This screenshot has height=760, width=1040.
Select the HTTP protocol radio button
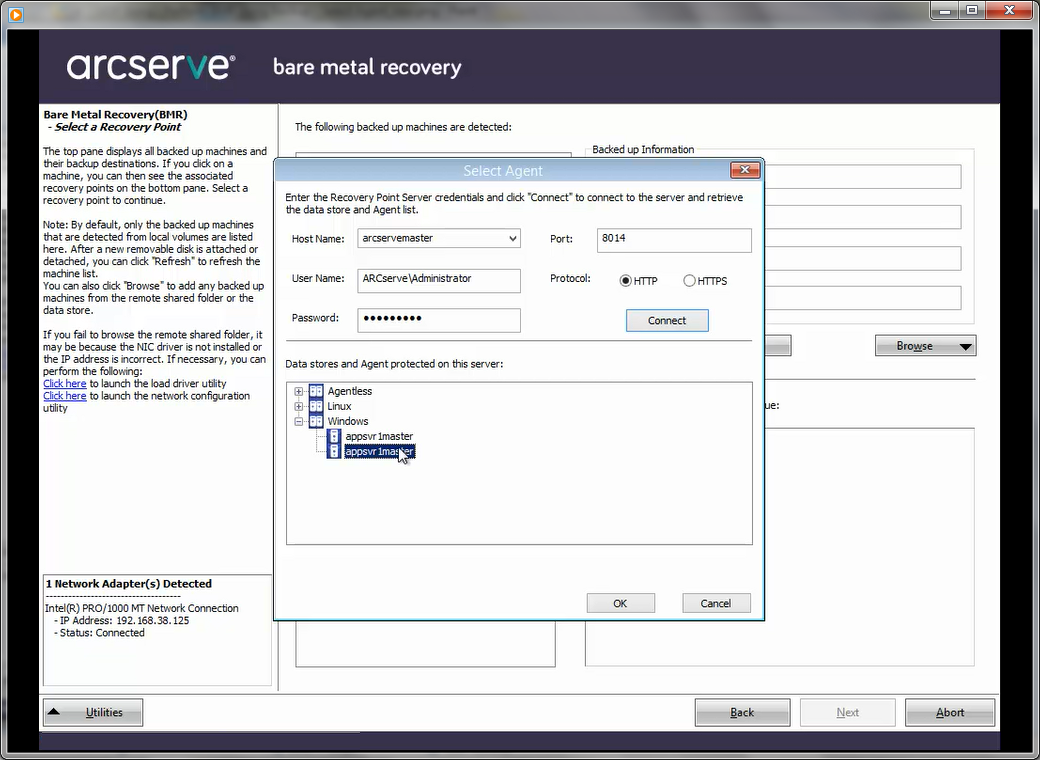click(626, 281)
